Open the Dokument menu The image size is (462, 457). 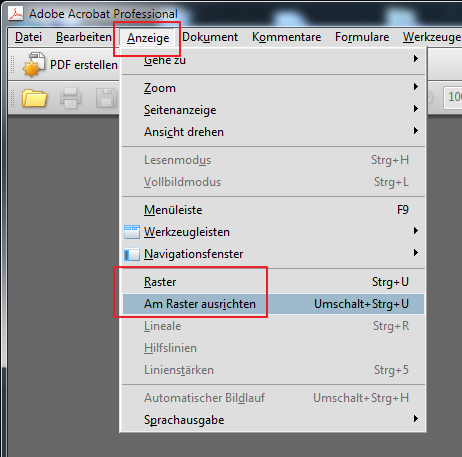210,37
